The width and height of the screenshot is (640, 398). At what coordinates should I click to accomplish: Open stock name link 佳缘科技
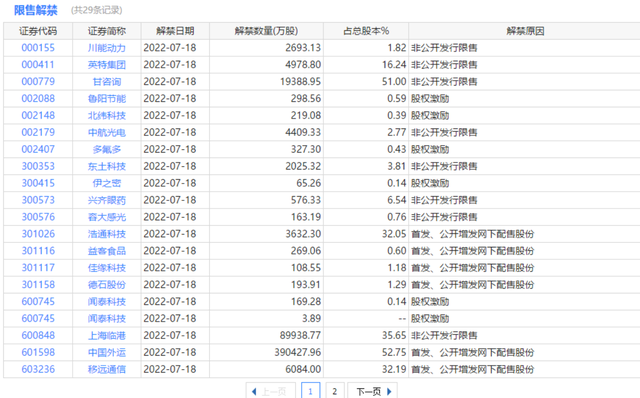(x=107, y=268)
